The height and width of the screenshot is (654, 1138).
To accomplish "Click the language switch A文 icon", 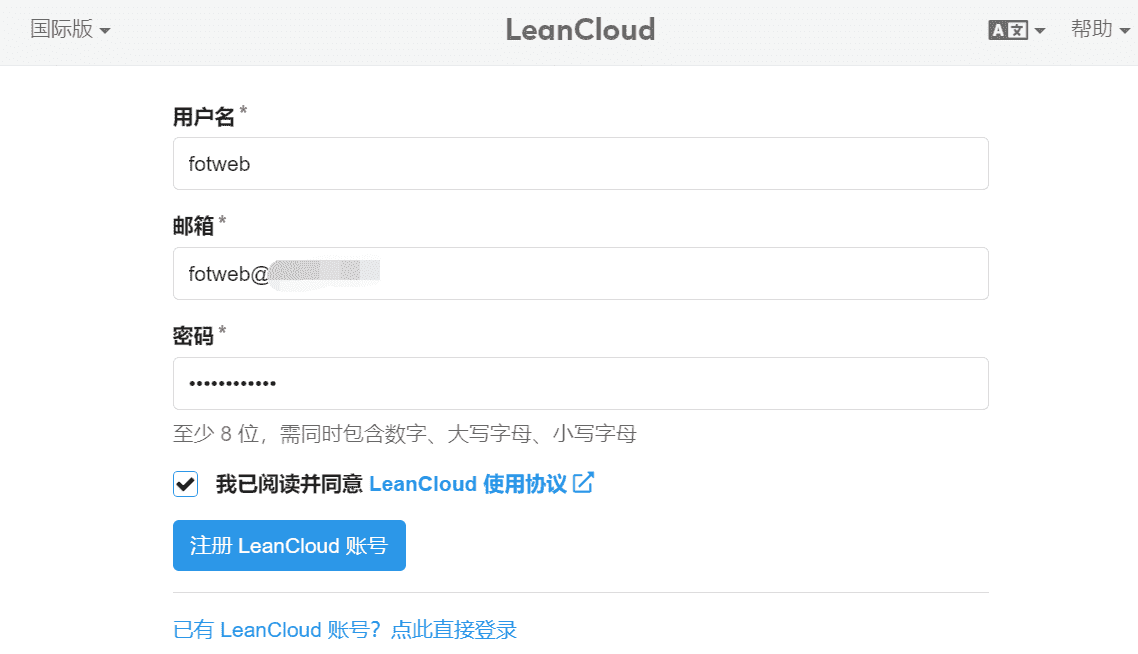I will click(x=1007, y=30).
